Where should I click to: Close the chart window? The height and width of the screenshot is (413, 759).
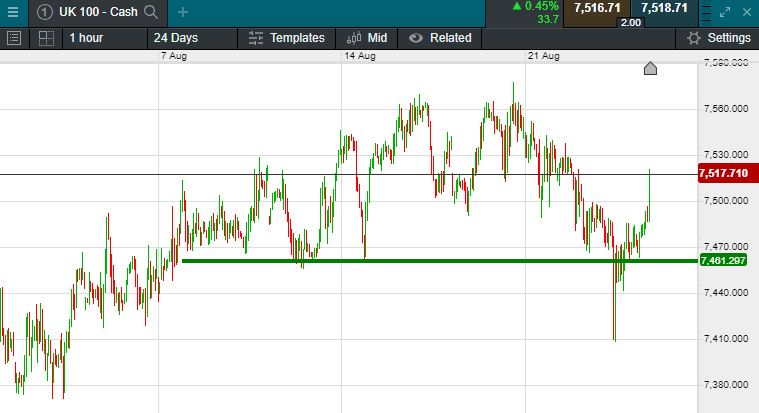[747, 12]
